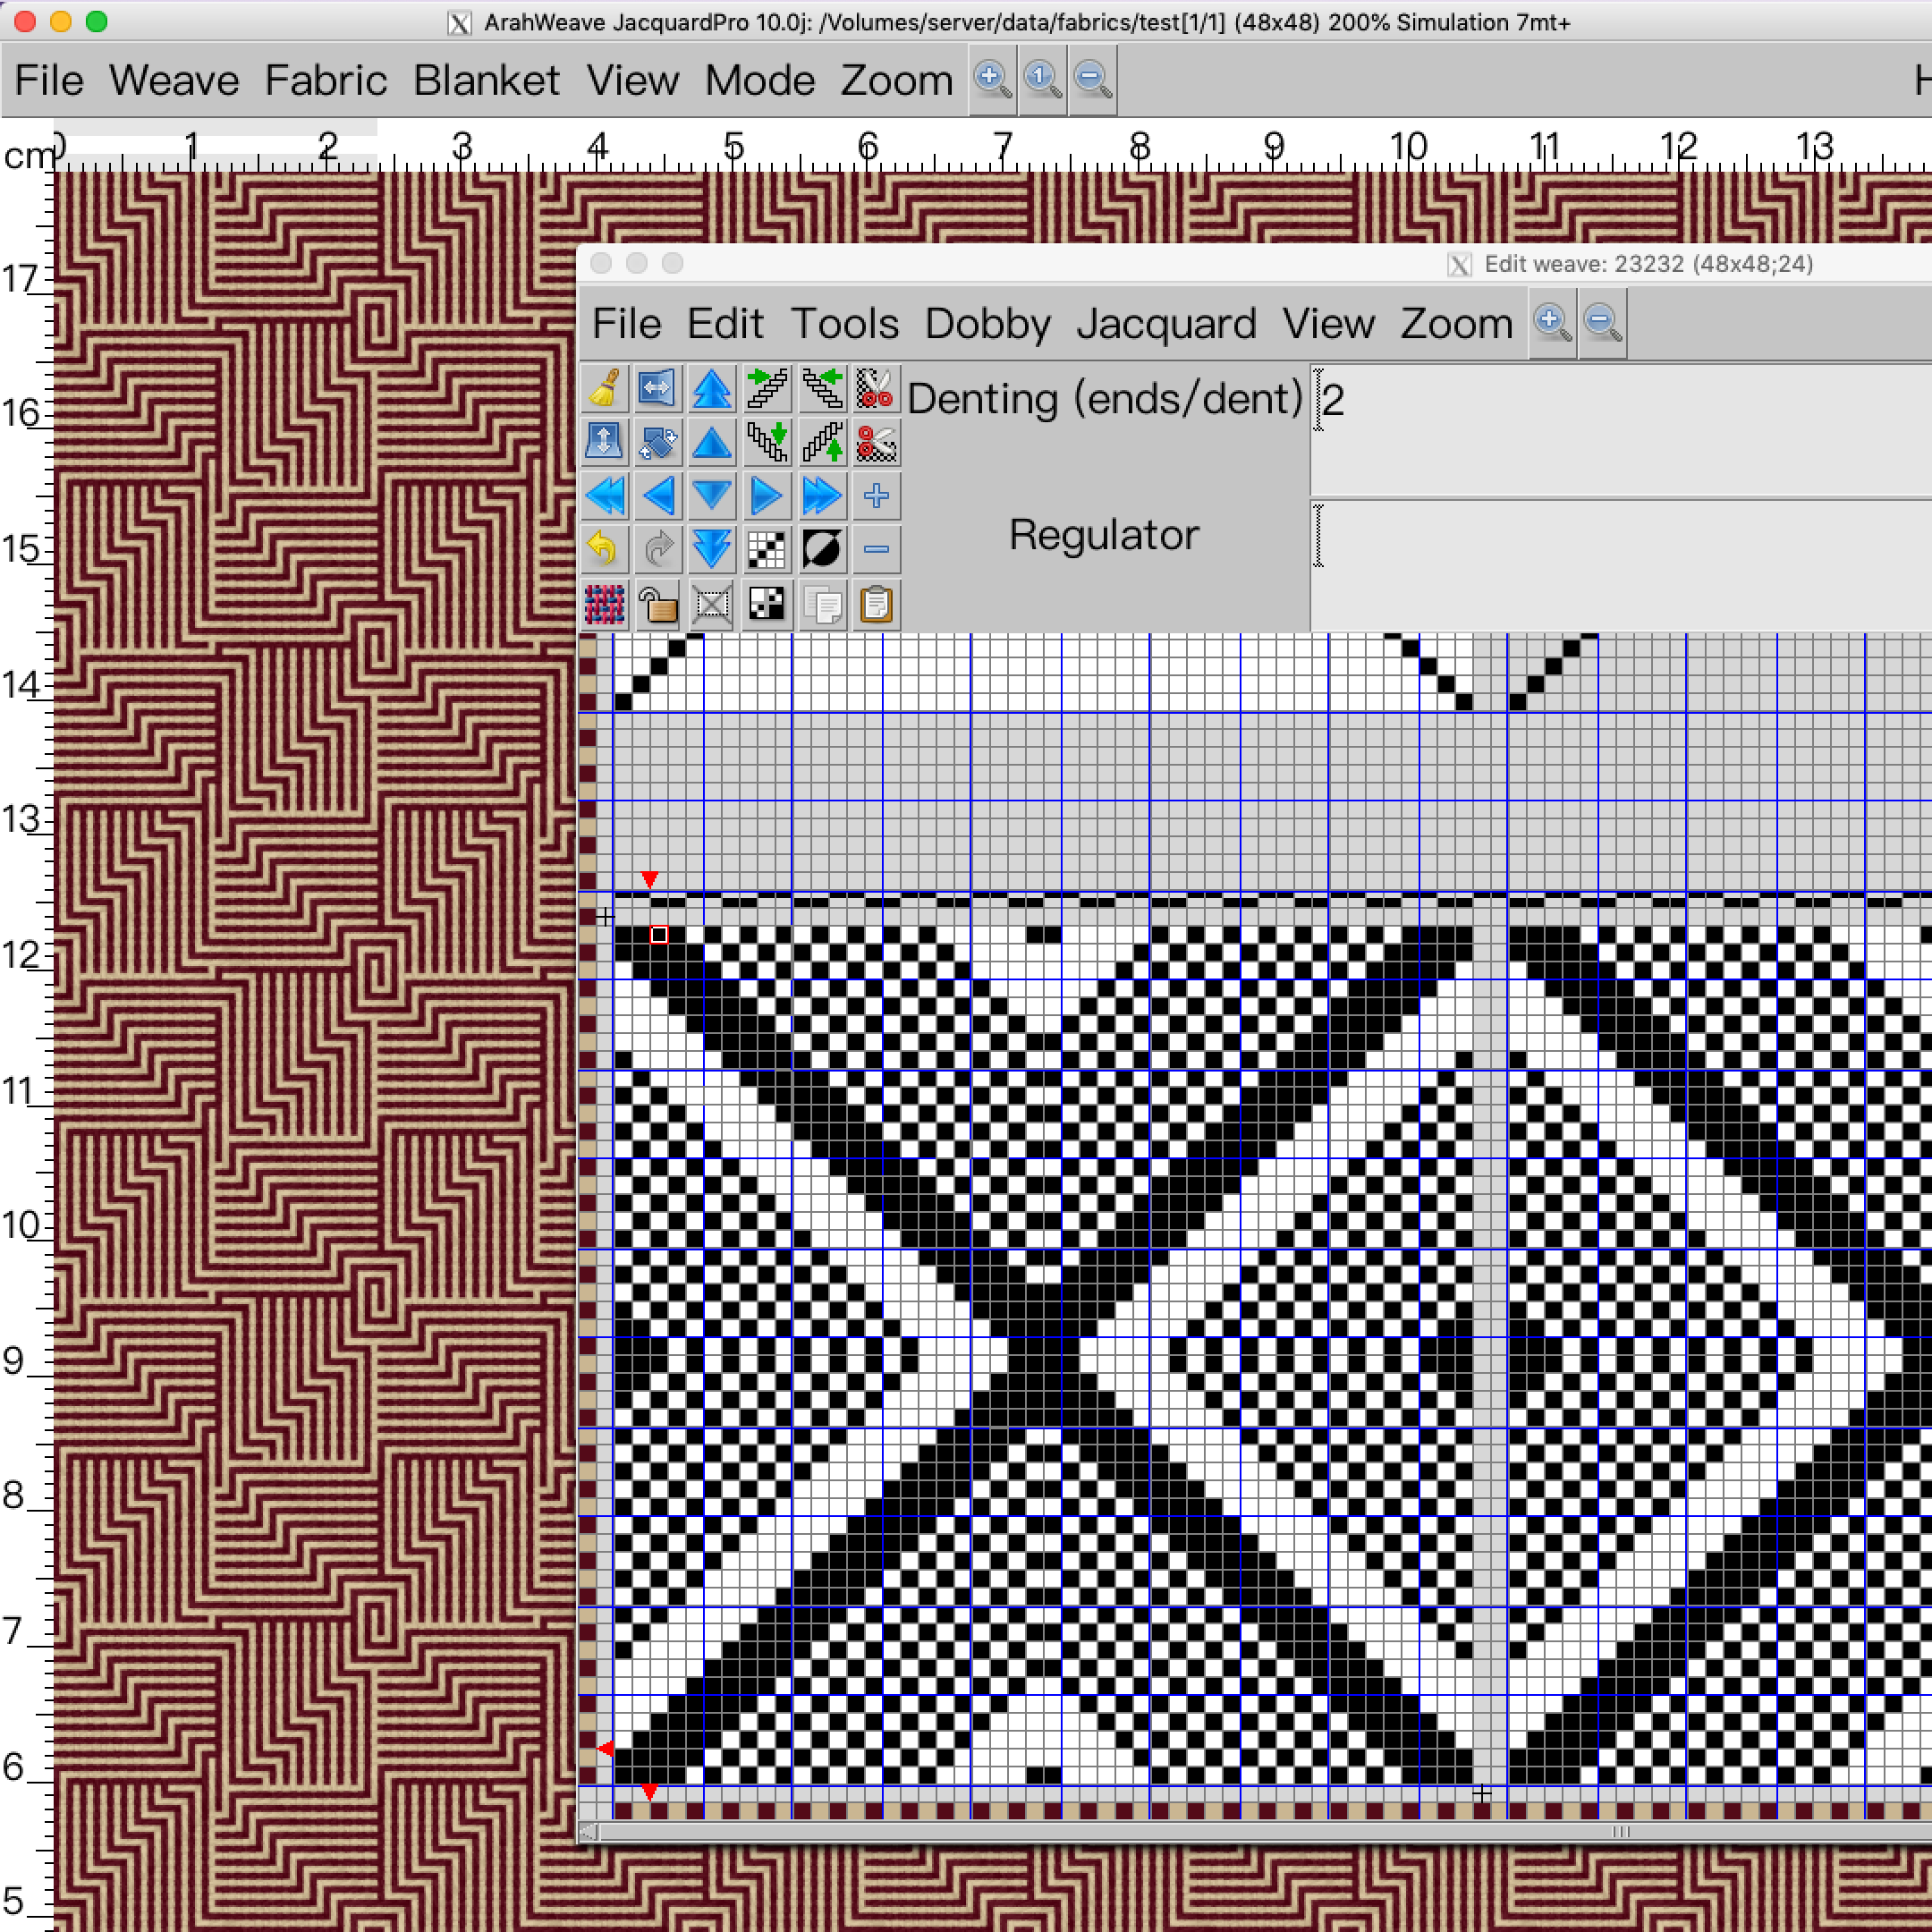Image resolution: width=1932 pixels, height=1932 pixels.
Task: Open the Edit menu in weave editor
Action: 725,324
